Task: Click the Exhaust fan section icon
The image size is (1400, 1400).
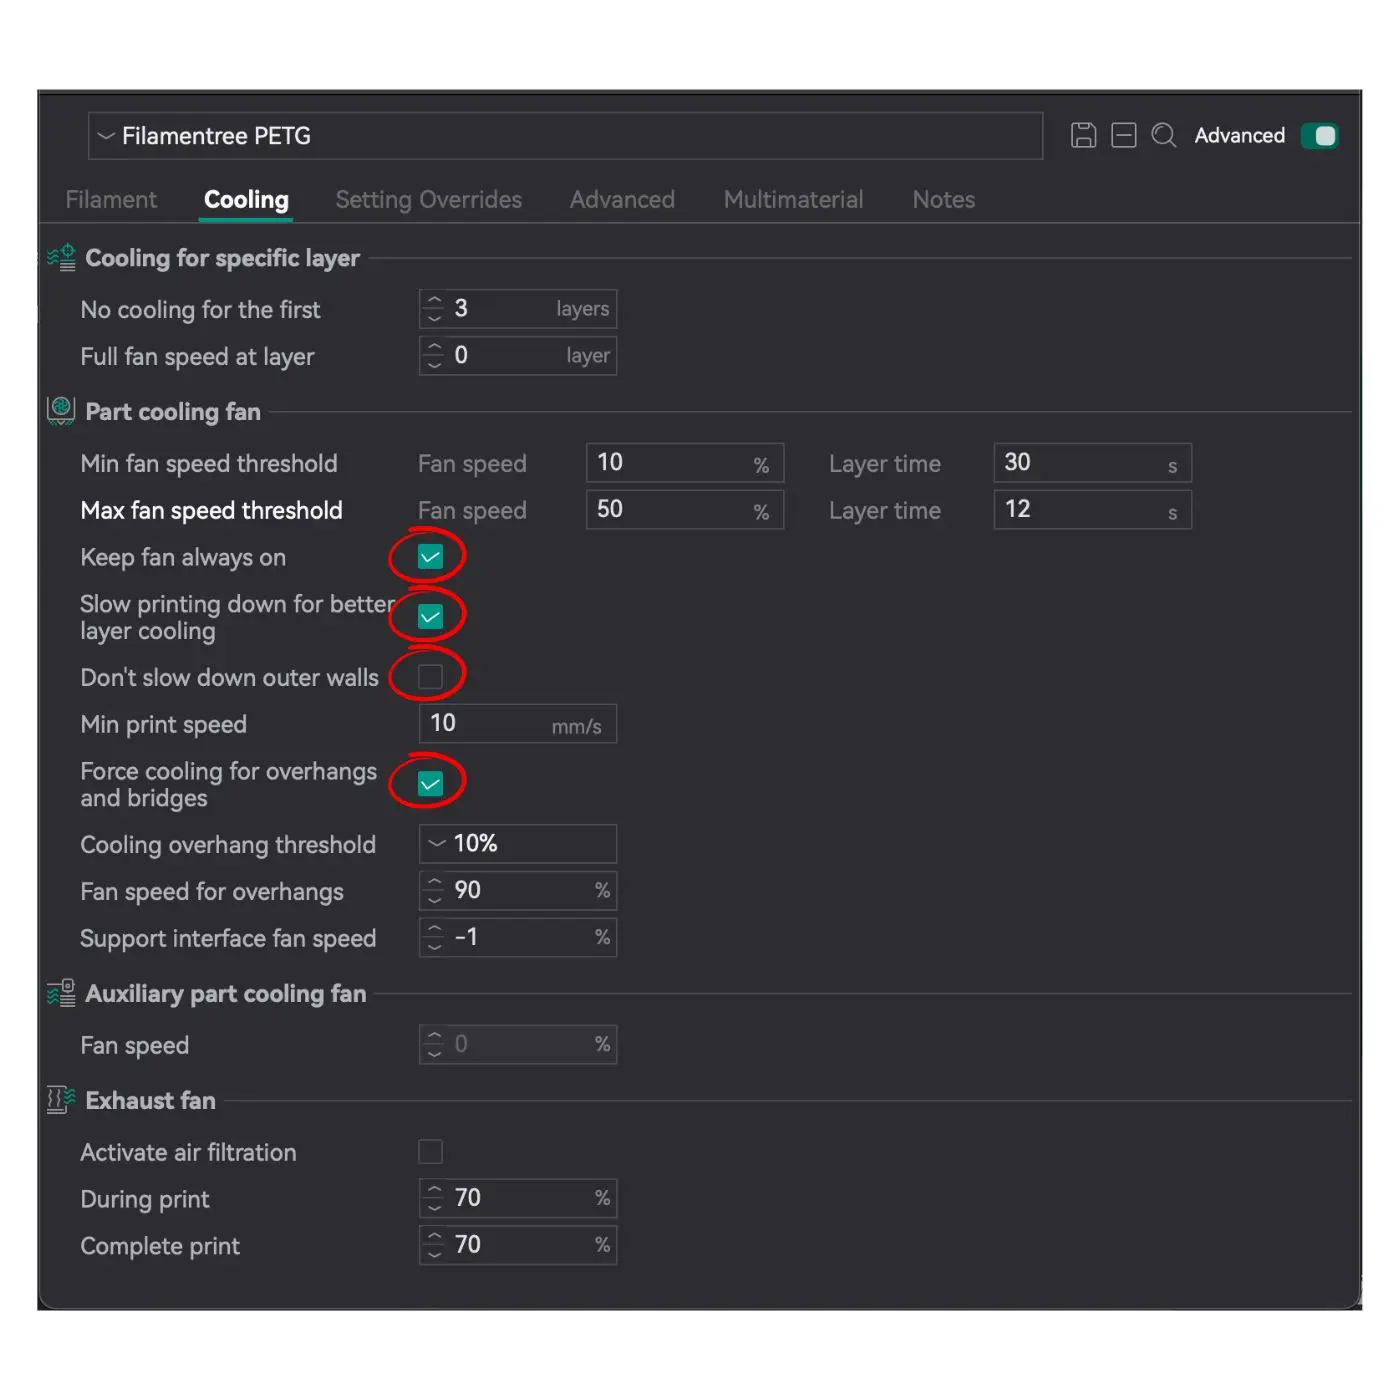Action: click(61, 1100)
